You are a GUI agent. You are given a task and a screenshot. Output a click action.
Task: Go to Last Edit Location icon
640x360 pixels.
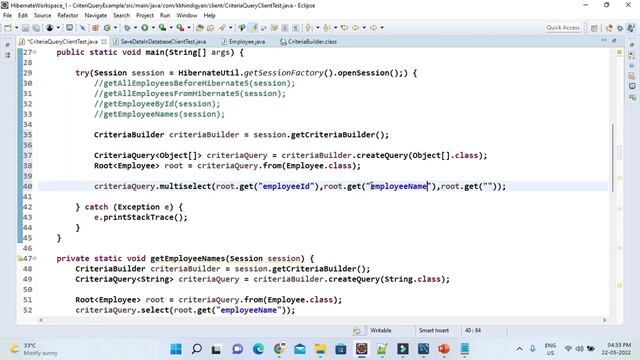click(x=345, y=28)
